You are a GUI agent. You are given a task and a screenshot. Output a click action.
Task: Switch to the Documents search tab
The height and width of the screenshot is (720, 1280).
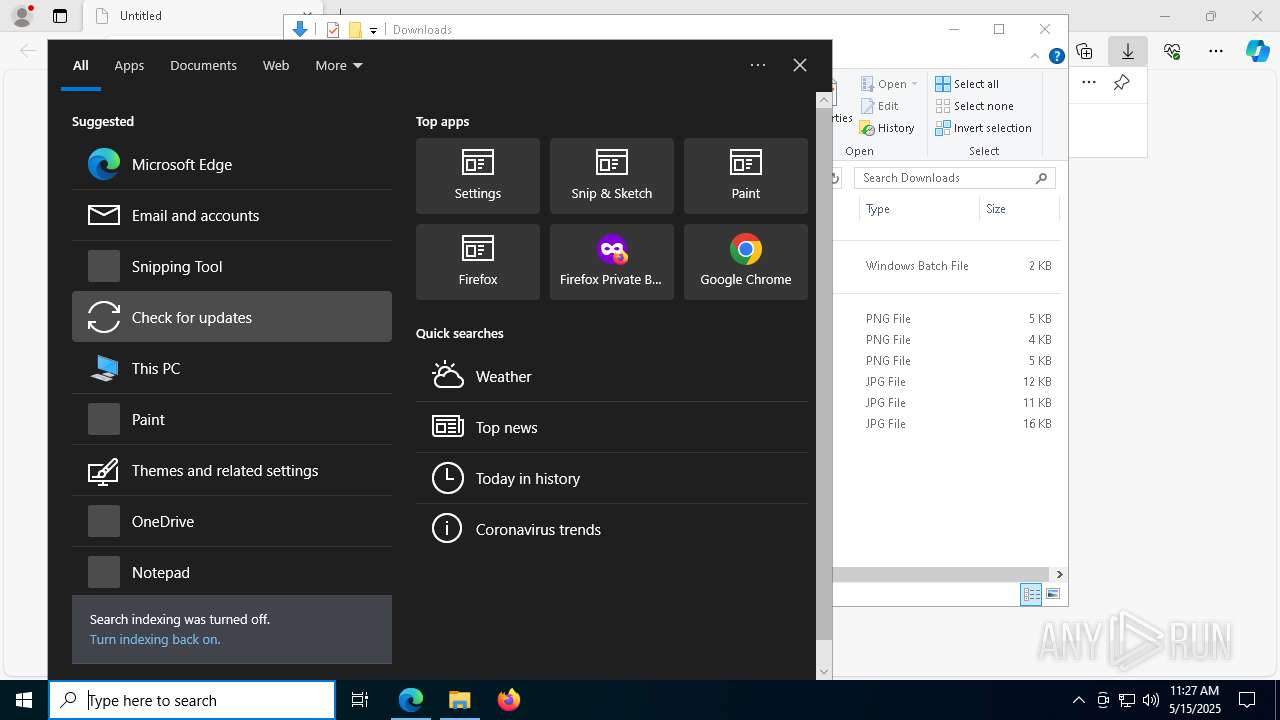tap(203, 65)
